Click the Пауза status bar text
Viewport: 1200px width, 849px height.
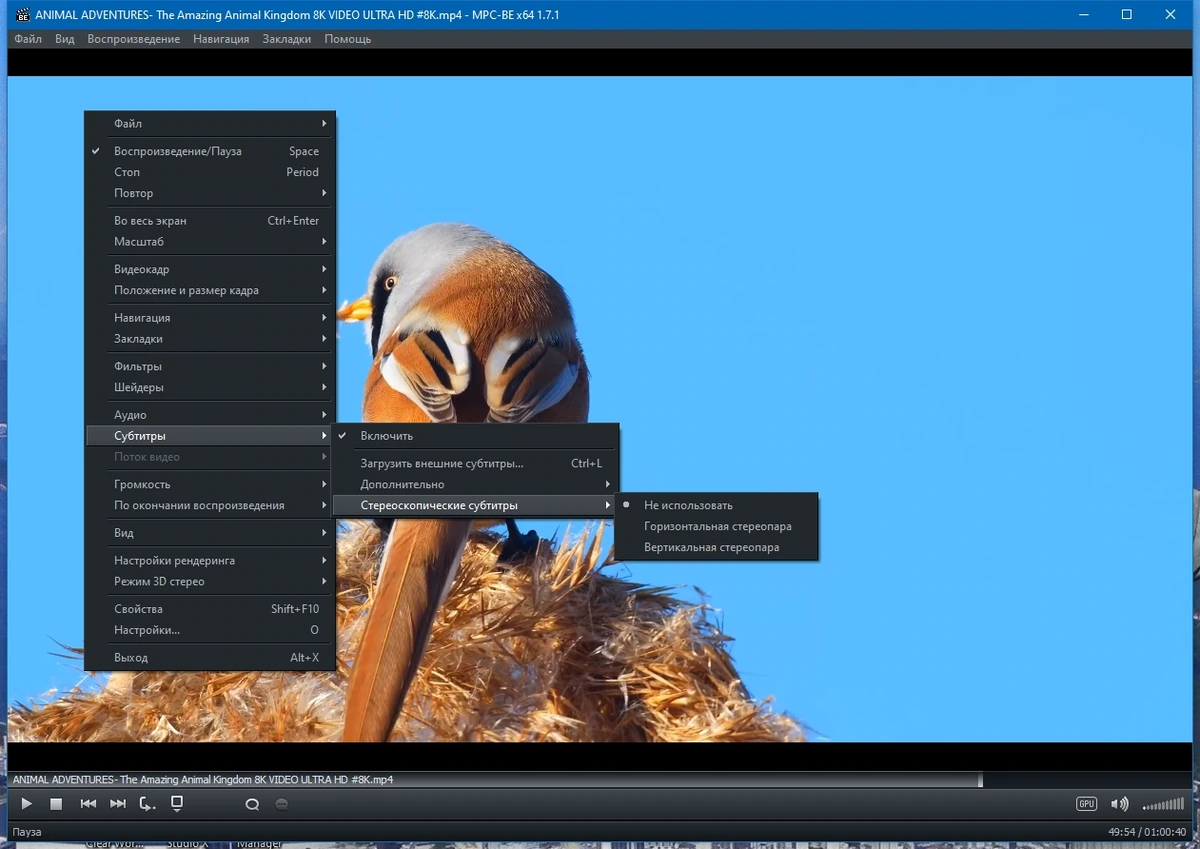coord(27,832)
